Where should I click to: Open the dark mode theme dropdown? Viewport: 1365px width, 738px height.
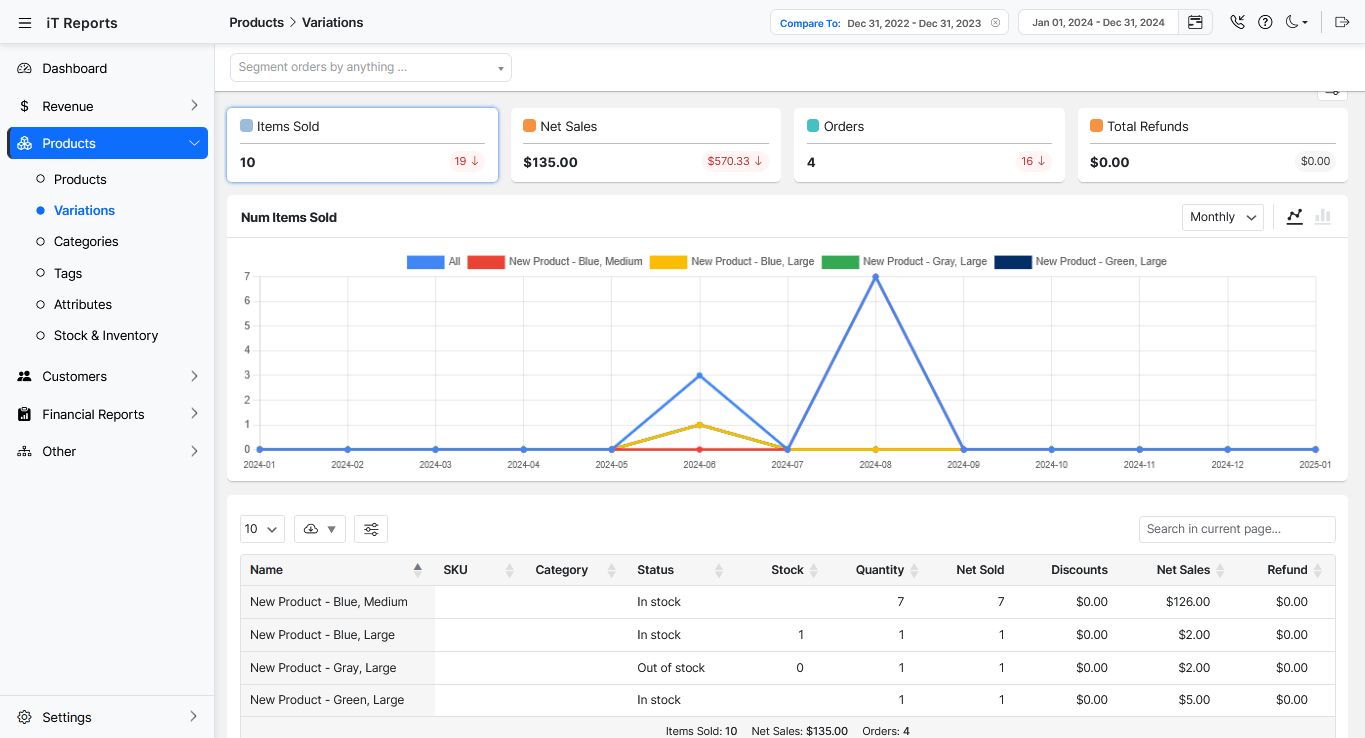[x=1296, y=22]
